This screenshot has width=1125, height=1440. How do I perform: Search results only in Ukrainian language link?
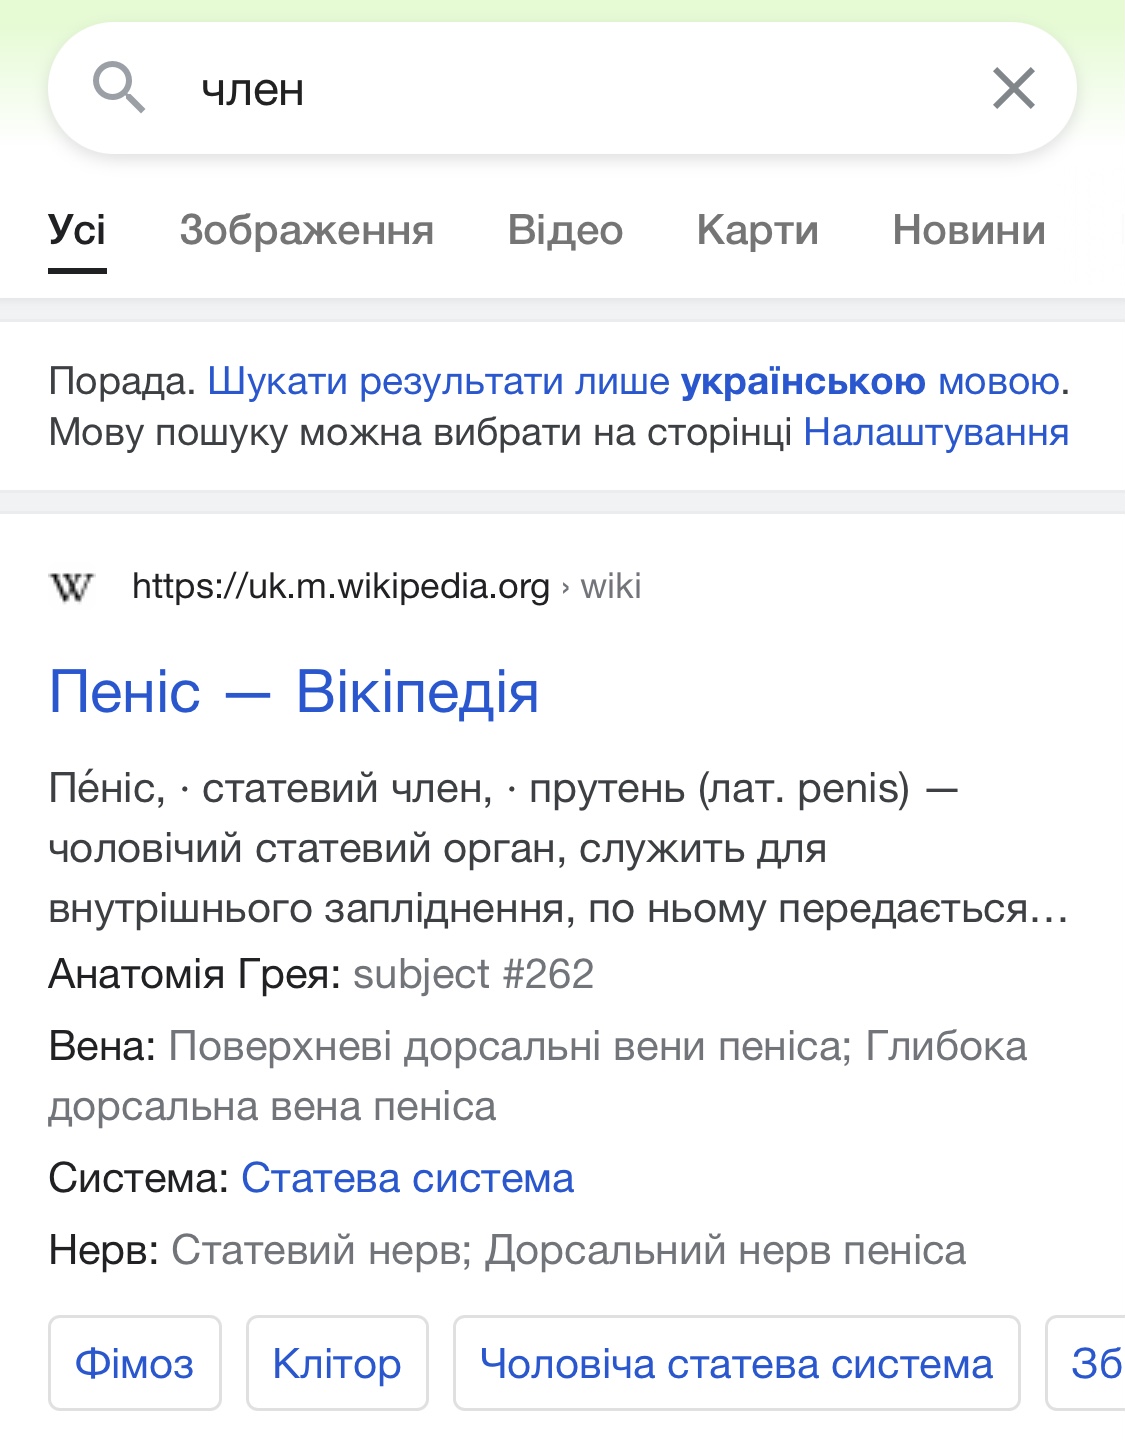pos(634,381)
